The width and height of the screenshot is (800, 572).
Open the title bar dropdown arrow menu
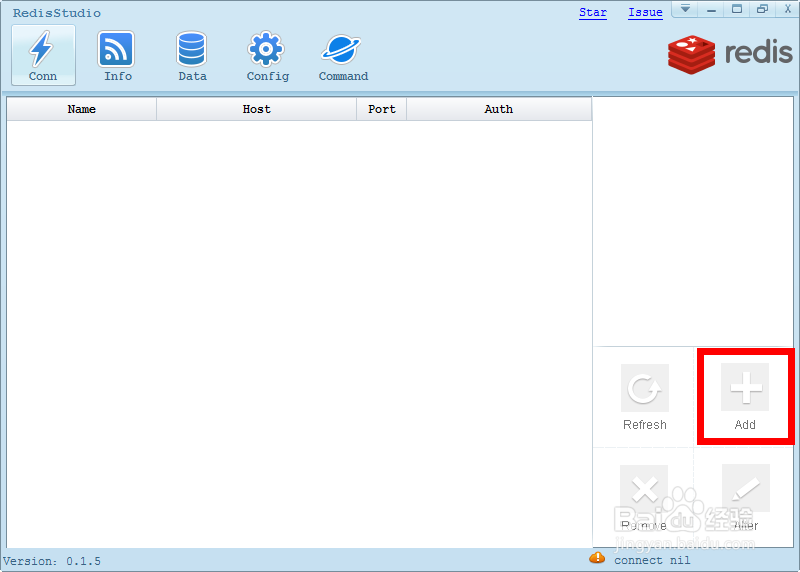[x=685, y=9]
